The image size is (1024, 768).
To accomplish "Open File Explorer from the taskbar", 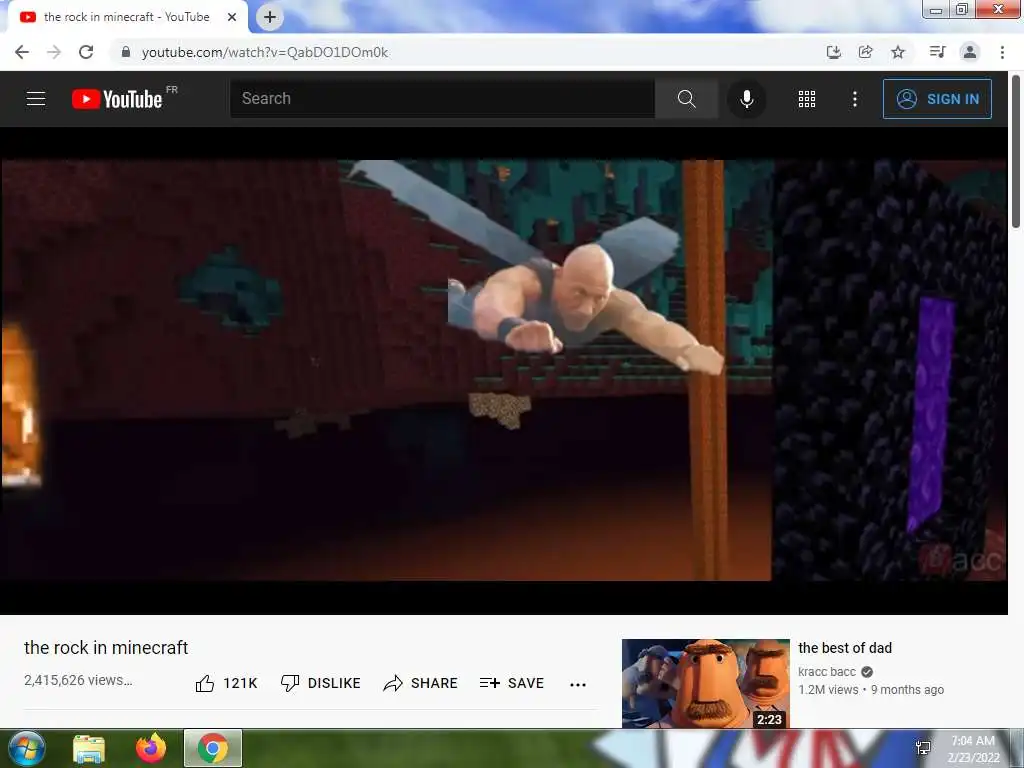I will (x=89, y=748).
